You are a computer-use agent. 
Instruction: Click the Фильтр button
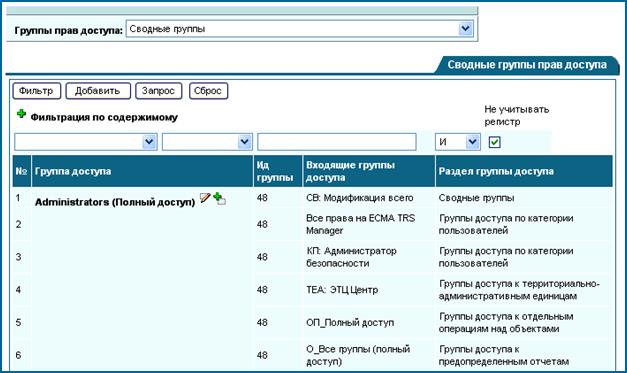[x=36, y=91]
